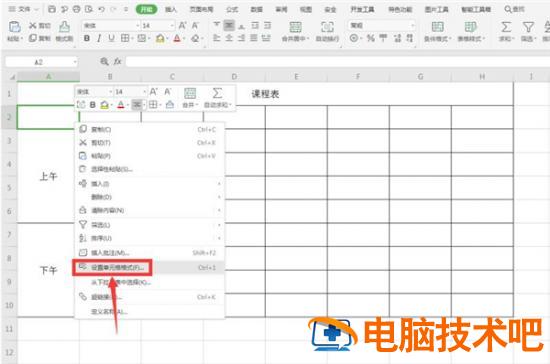Click the Merge and Center (合并居中) button
This screenshot has height=364, width=550.
point(295,31)
